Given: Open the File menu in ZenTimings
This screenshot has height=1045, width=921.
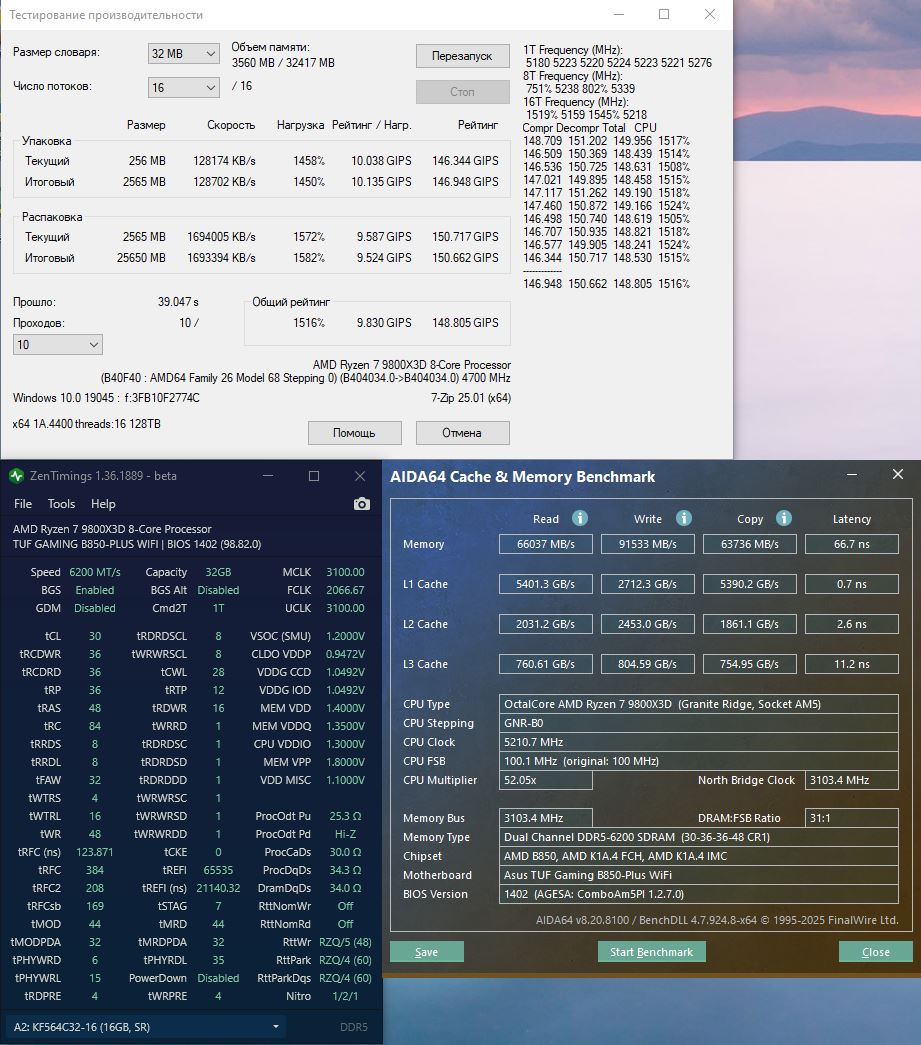Looking at the screenshot, I should [23, 504].
